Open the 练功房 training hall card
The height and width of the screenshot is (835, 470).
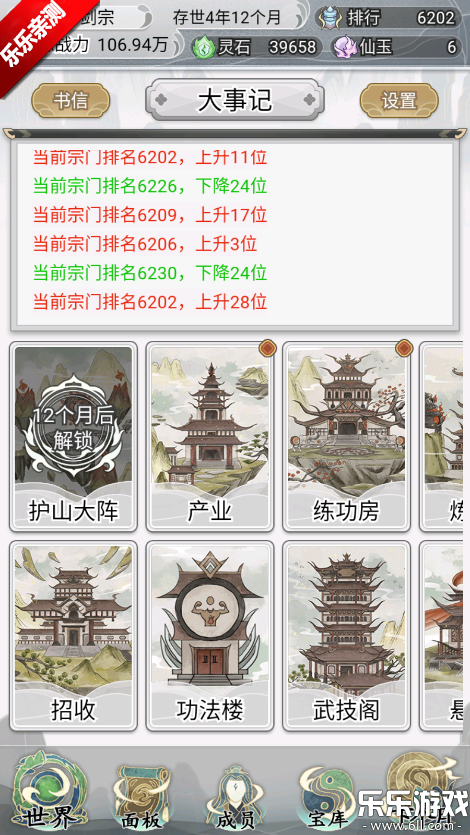coord(347,437)
